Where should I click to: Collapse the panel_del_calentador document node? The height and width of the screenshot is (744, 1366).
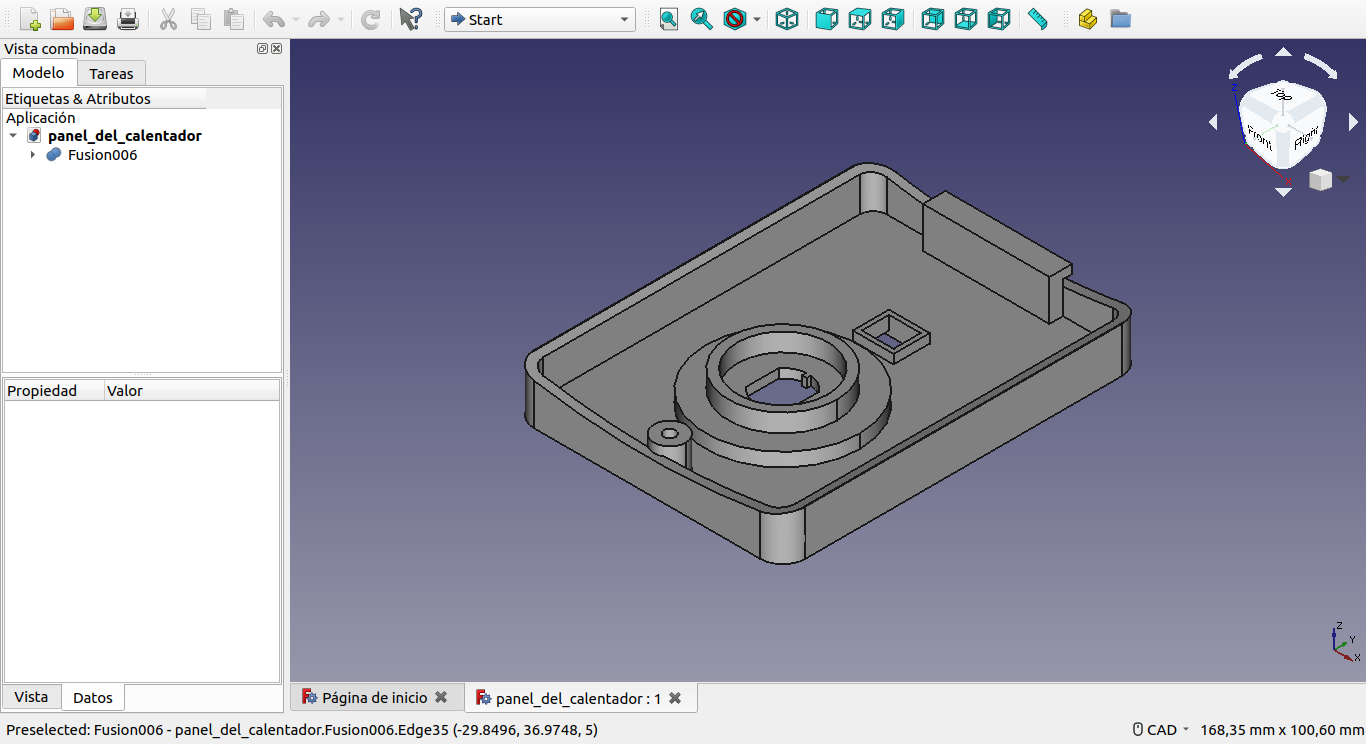tap(13, 136)
